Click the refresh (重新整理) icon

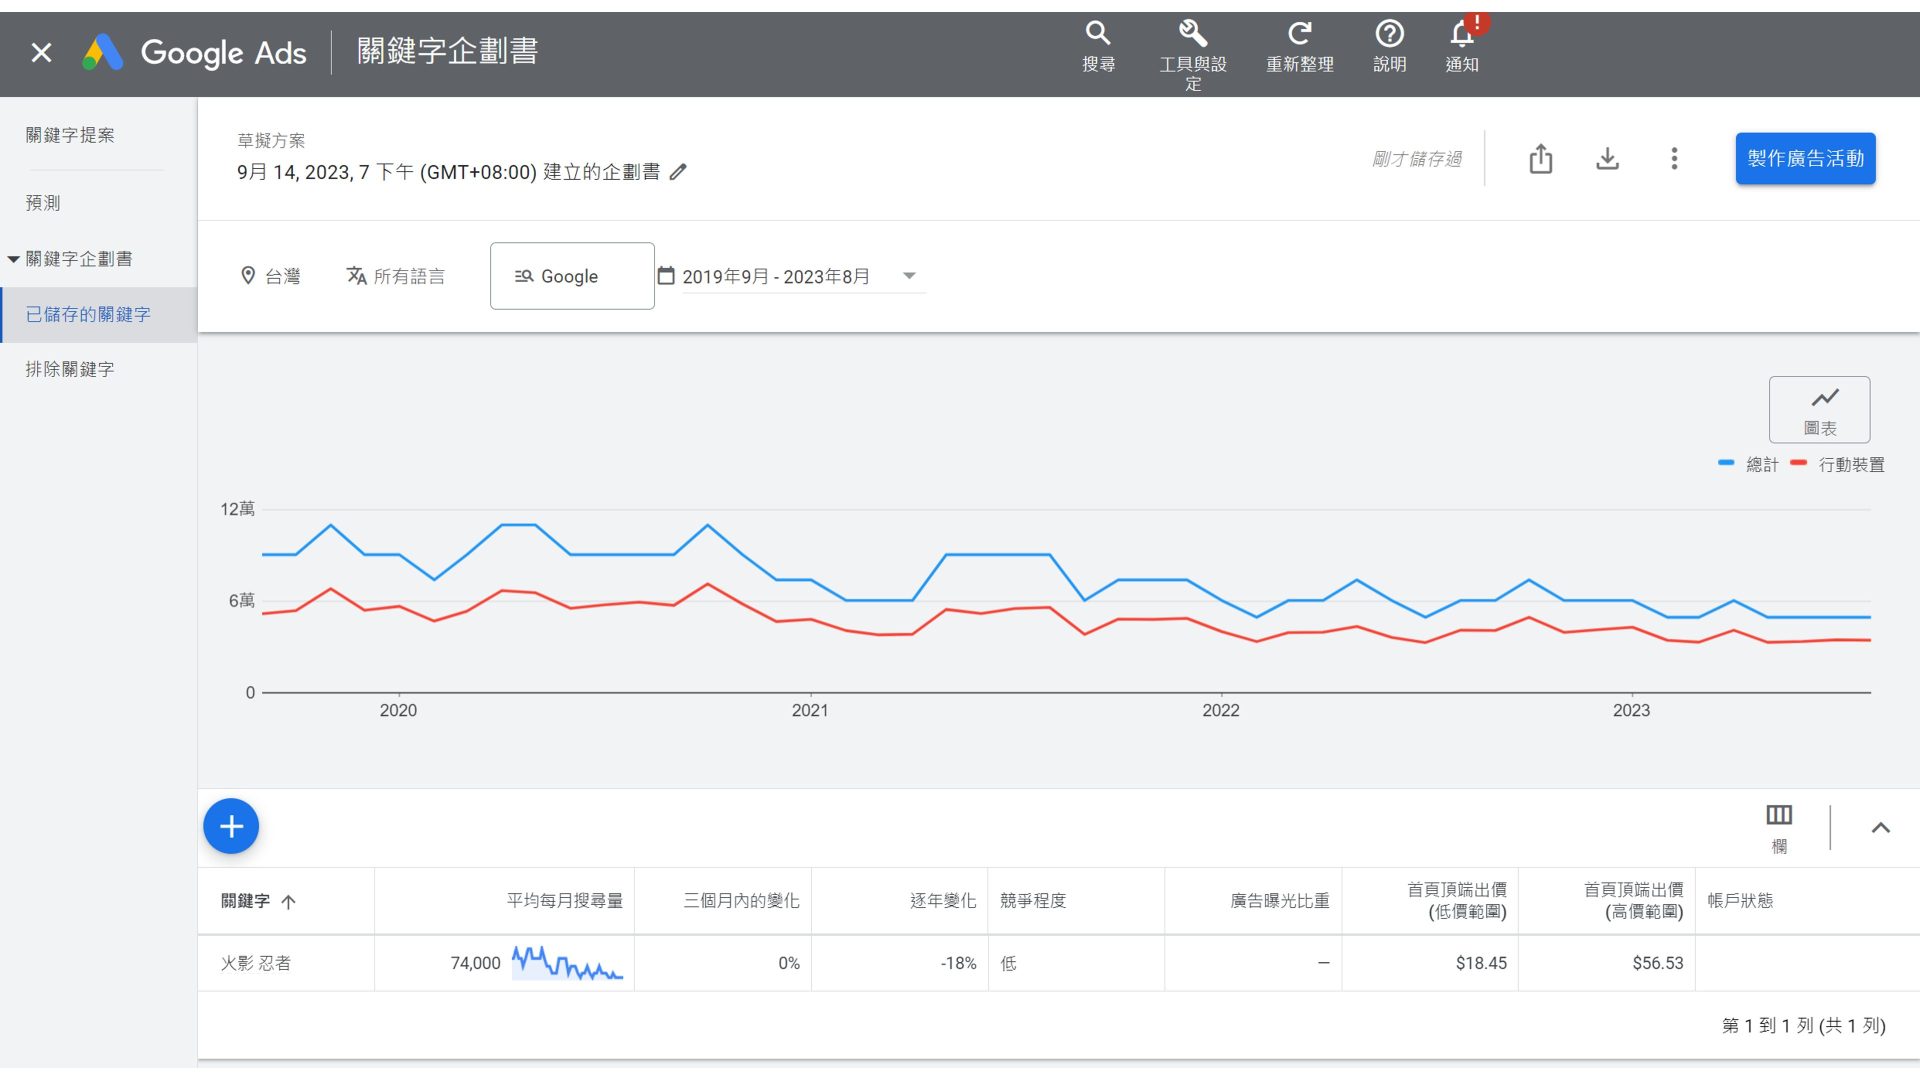coord(1299,34)
